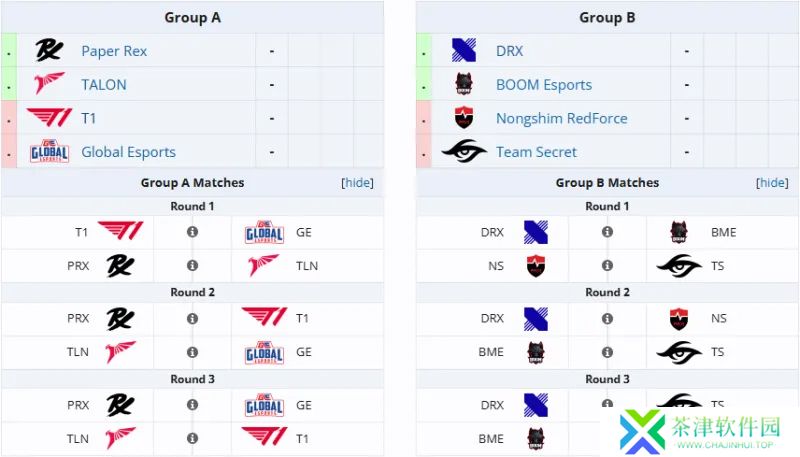Screen dimensions: 800x457
Task: Open match info for PRX vs TLN Round 1
Action: pos(192,266)
